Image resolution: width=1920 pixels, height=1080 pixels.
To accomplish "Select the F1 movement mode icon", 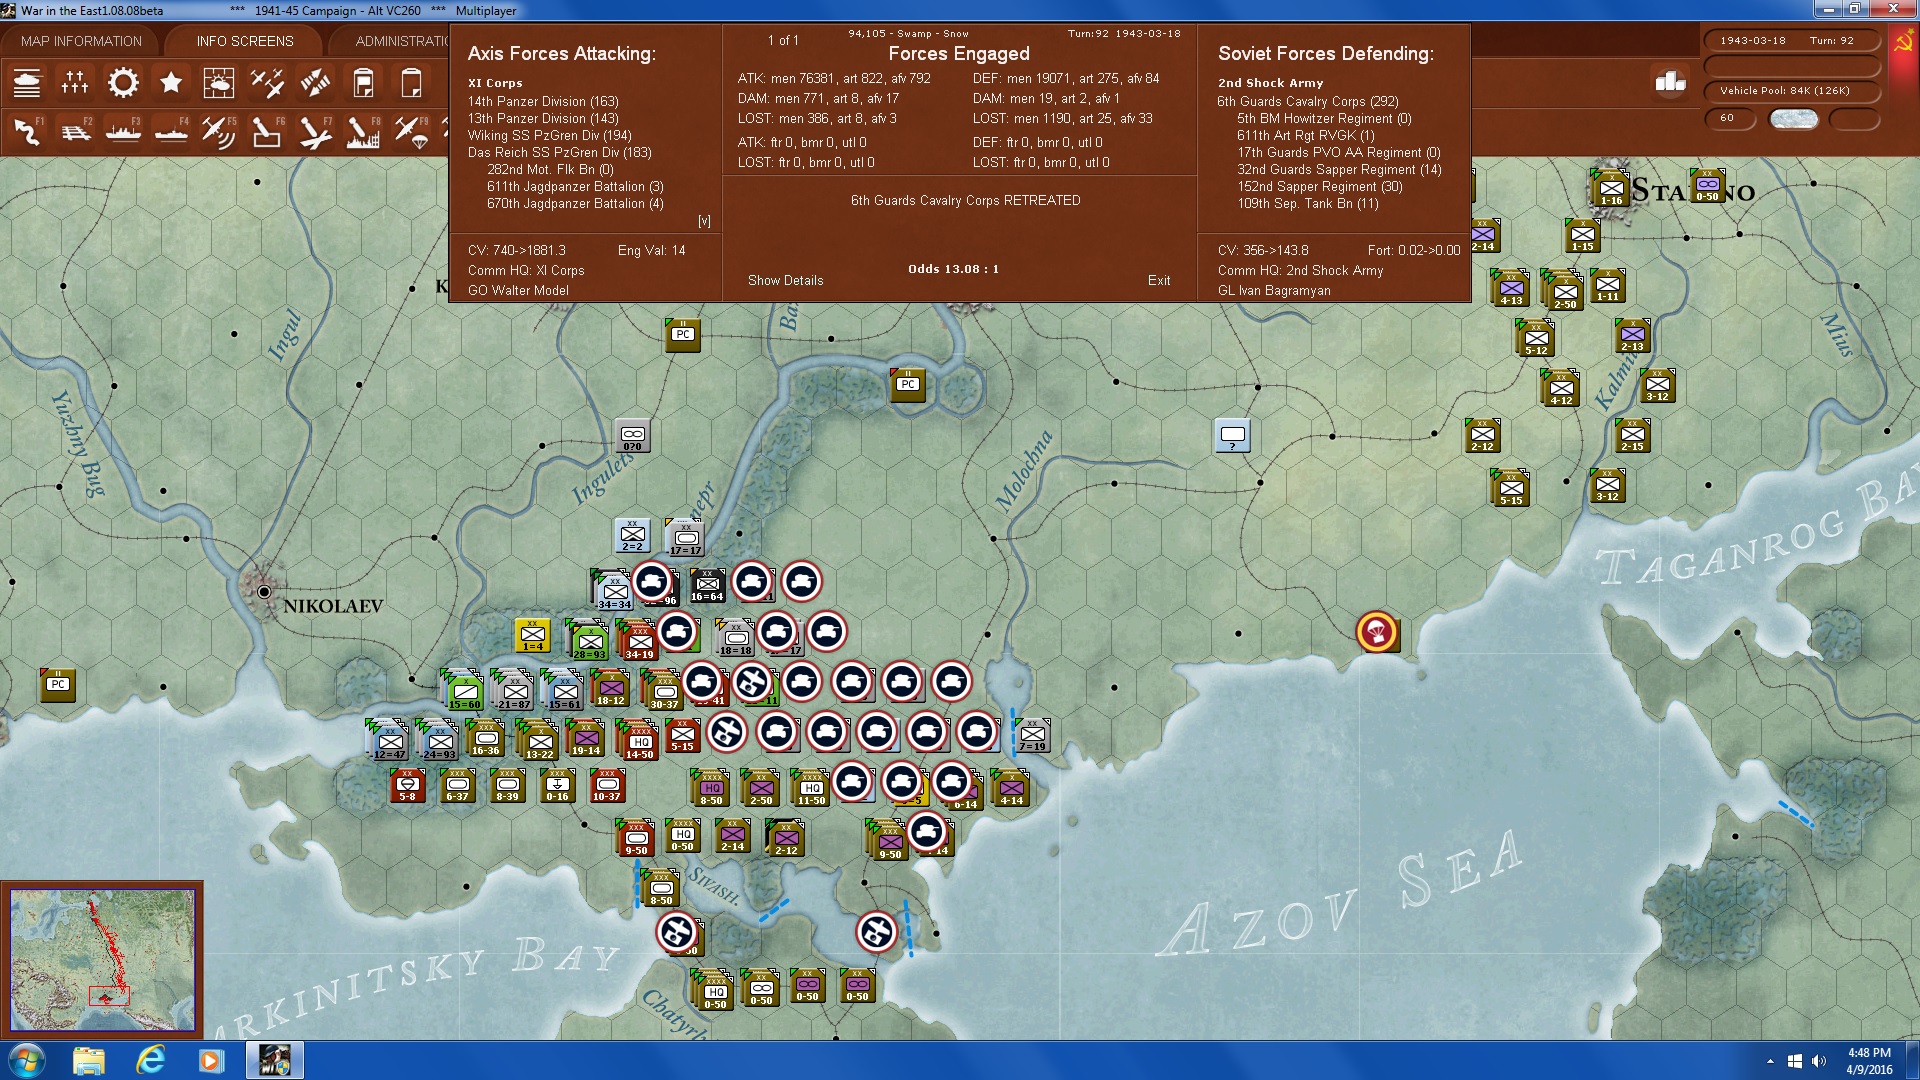I will pyautogui.click(x=27, y=130).
